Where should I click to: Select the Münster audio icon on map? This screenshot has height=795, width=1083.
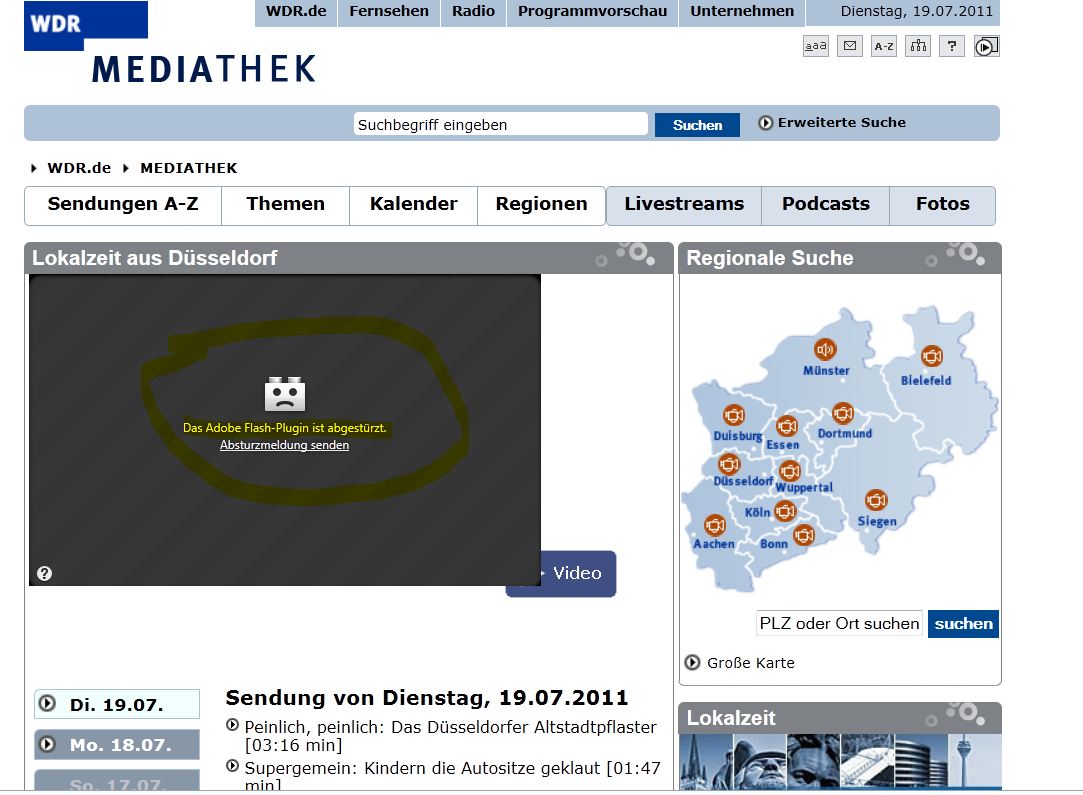[x=825, y=349]
